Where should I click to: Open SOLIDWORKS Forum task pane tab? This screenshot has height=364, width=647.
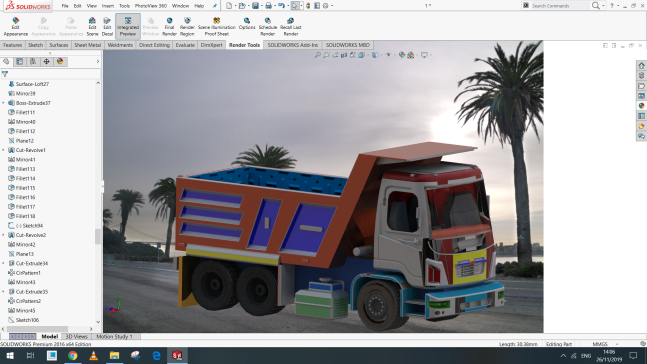pyautogui.click(x=641, y=136)
